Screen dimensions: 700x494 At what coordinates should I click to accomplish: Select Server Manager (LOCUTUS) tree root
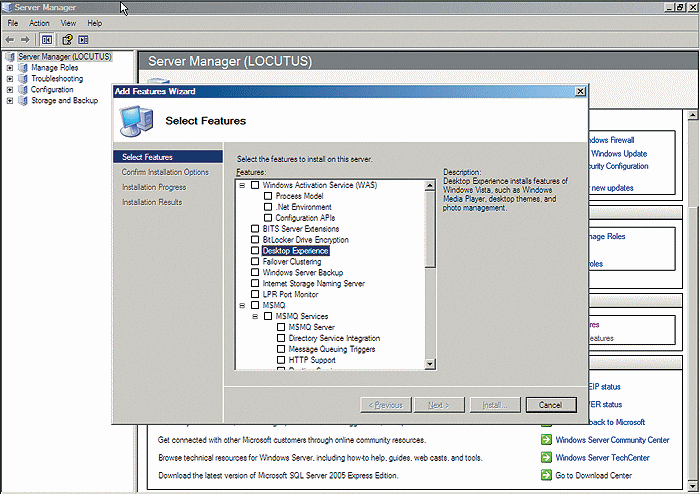[65, 57]
